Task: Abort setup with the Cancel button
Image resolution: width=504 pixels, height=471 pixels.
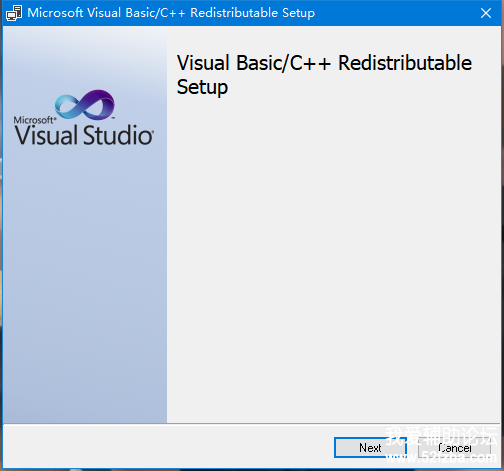Action: [455, 448]
